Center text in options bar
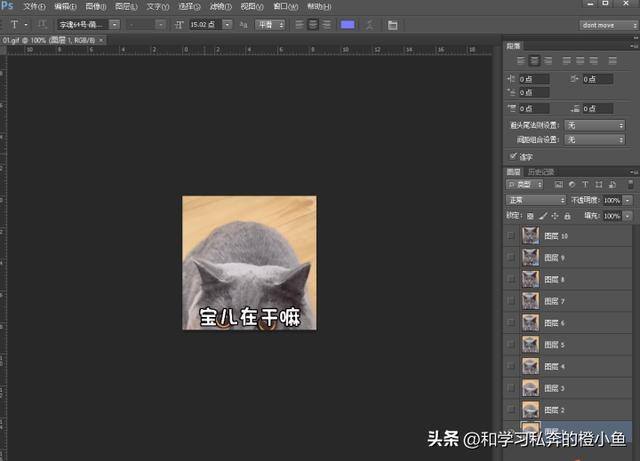 point(313,24)
